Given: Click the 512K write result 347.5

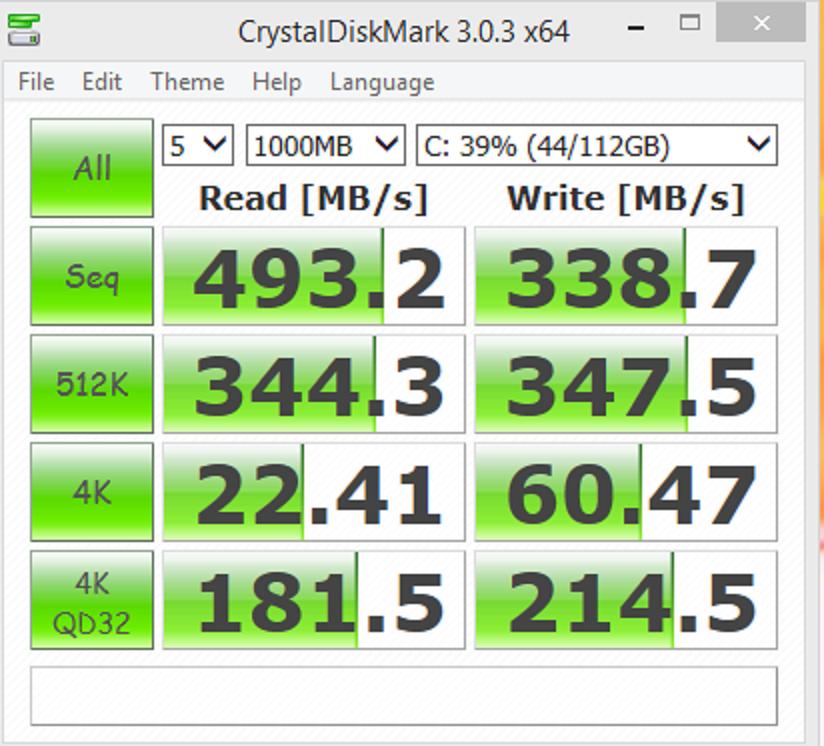Looking at the screenshot, I should 626,384.
